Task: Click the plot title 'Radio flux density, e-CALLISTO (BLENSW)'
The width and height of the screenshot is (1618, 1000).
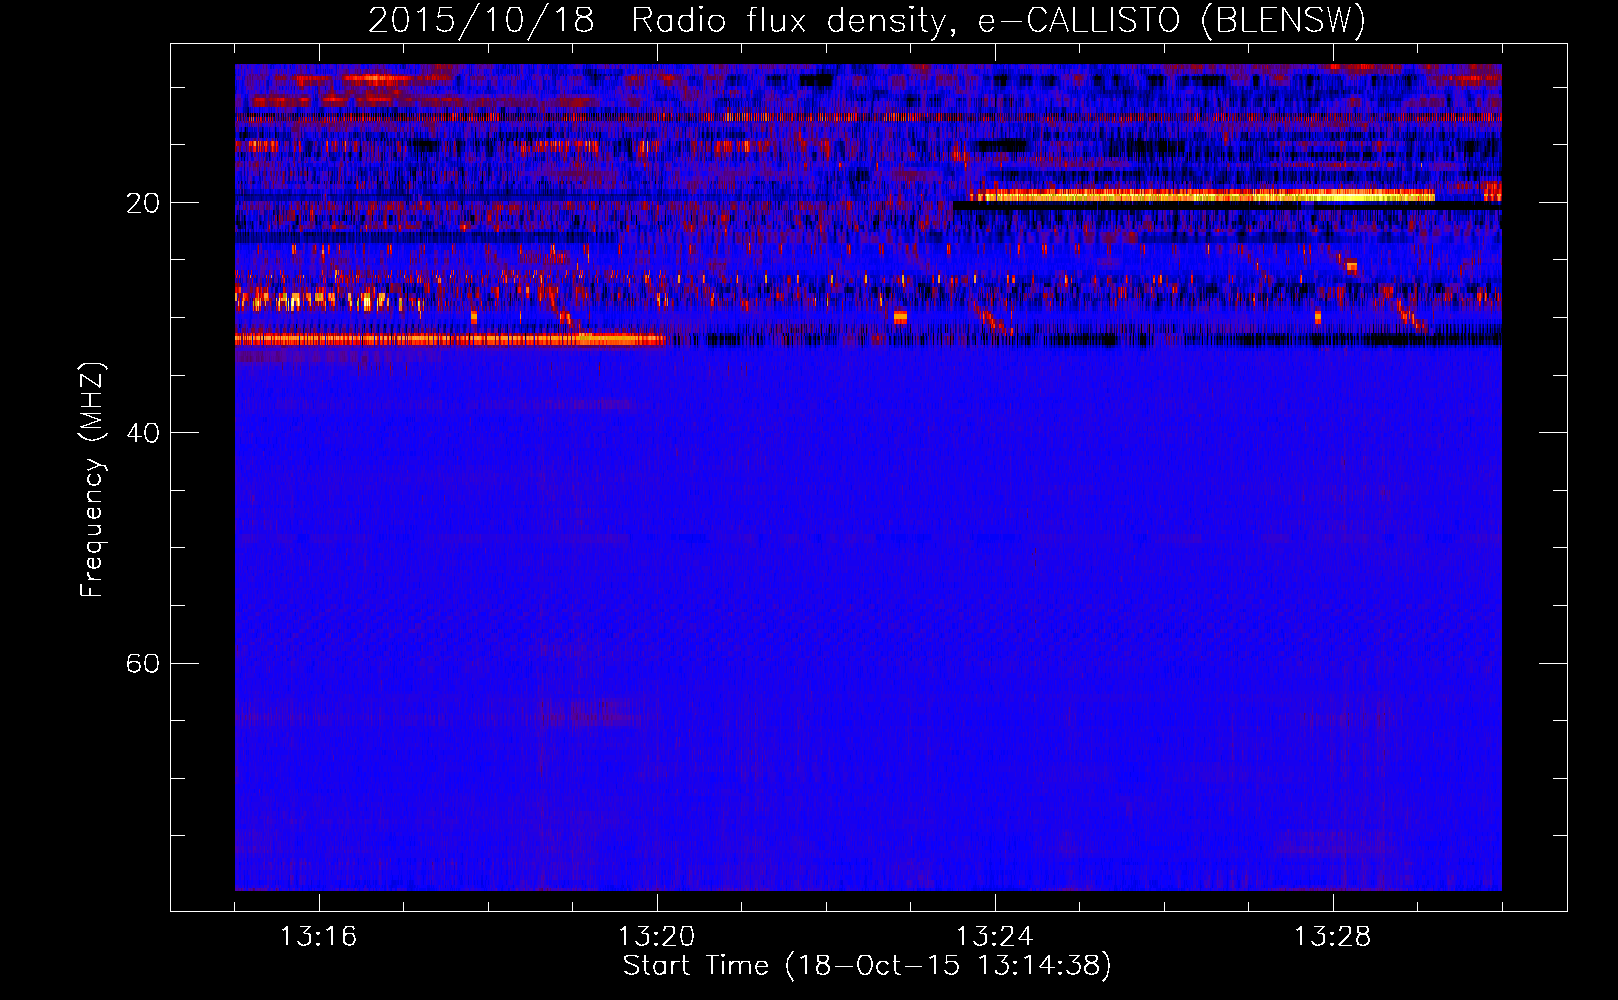Action: 999,20
